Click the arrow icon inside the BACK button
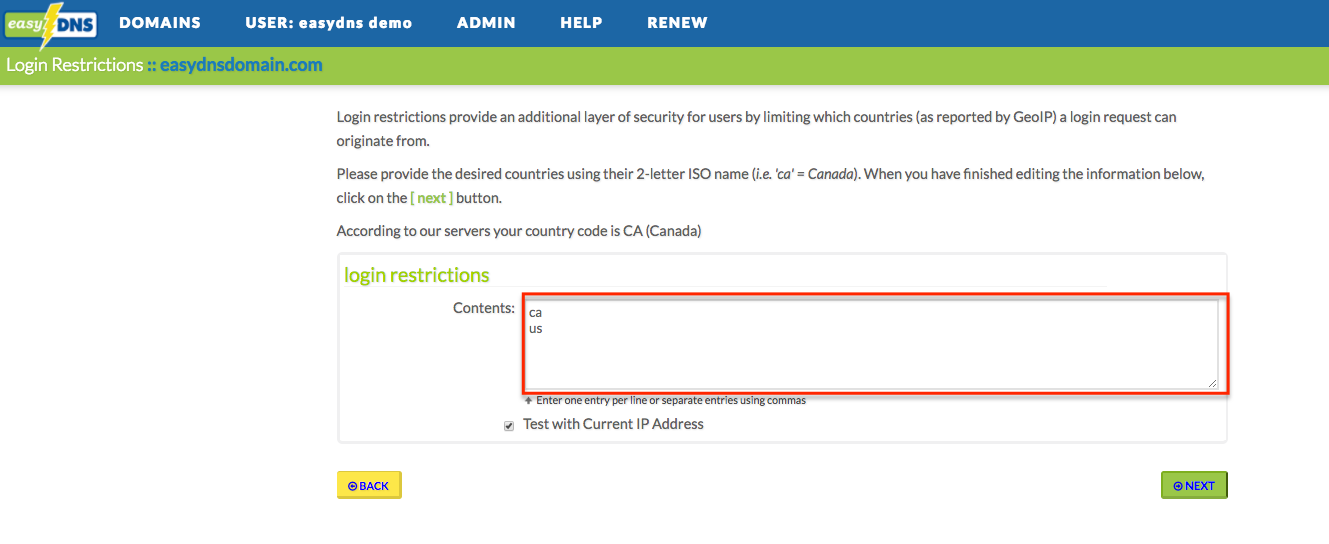The width and height of the screenshot is (1329, 544). point(352,486)
